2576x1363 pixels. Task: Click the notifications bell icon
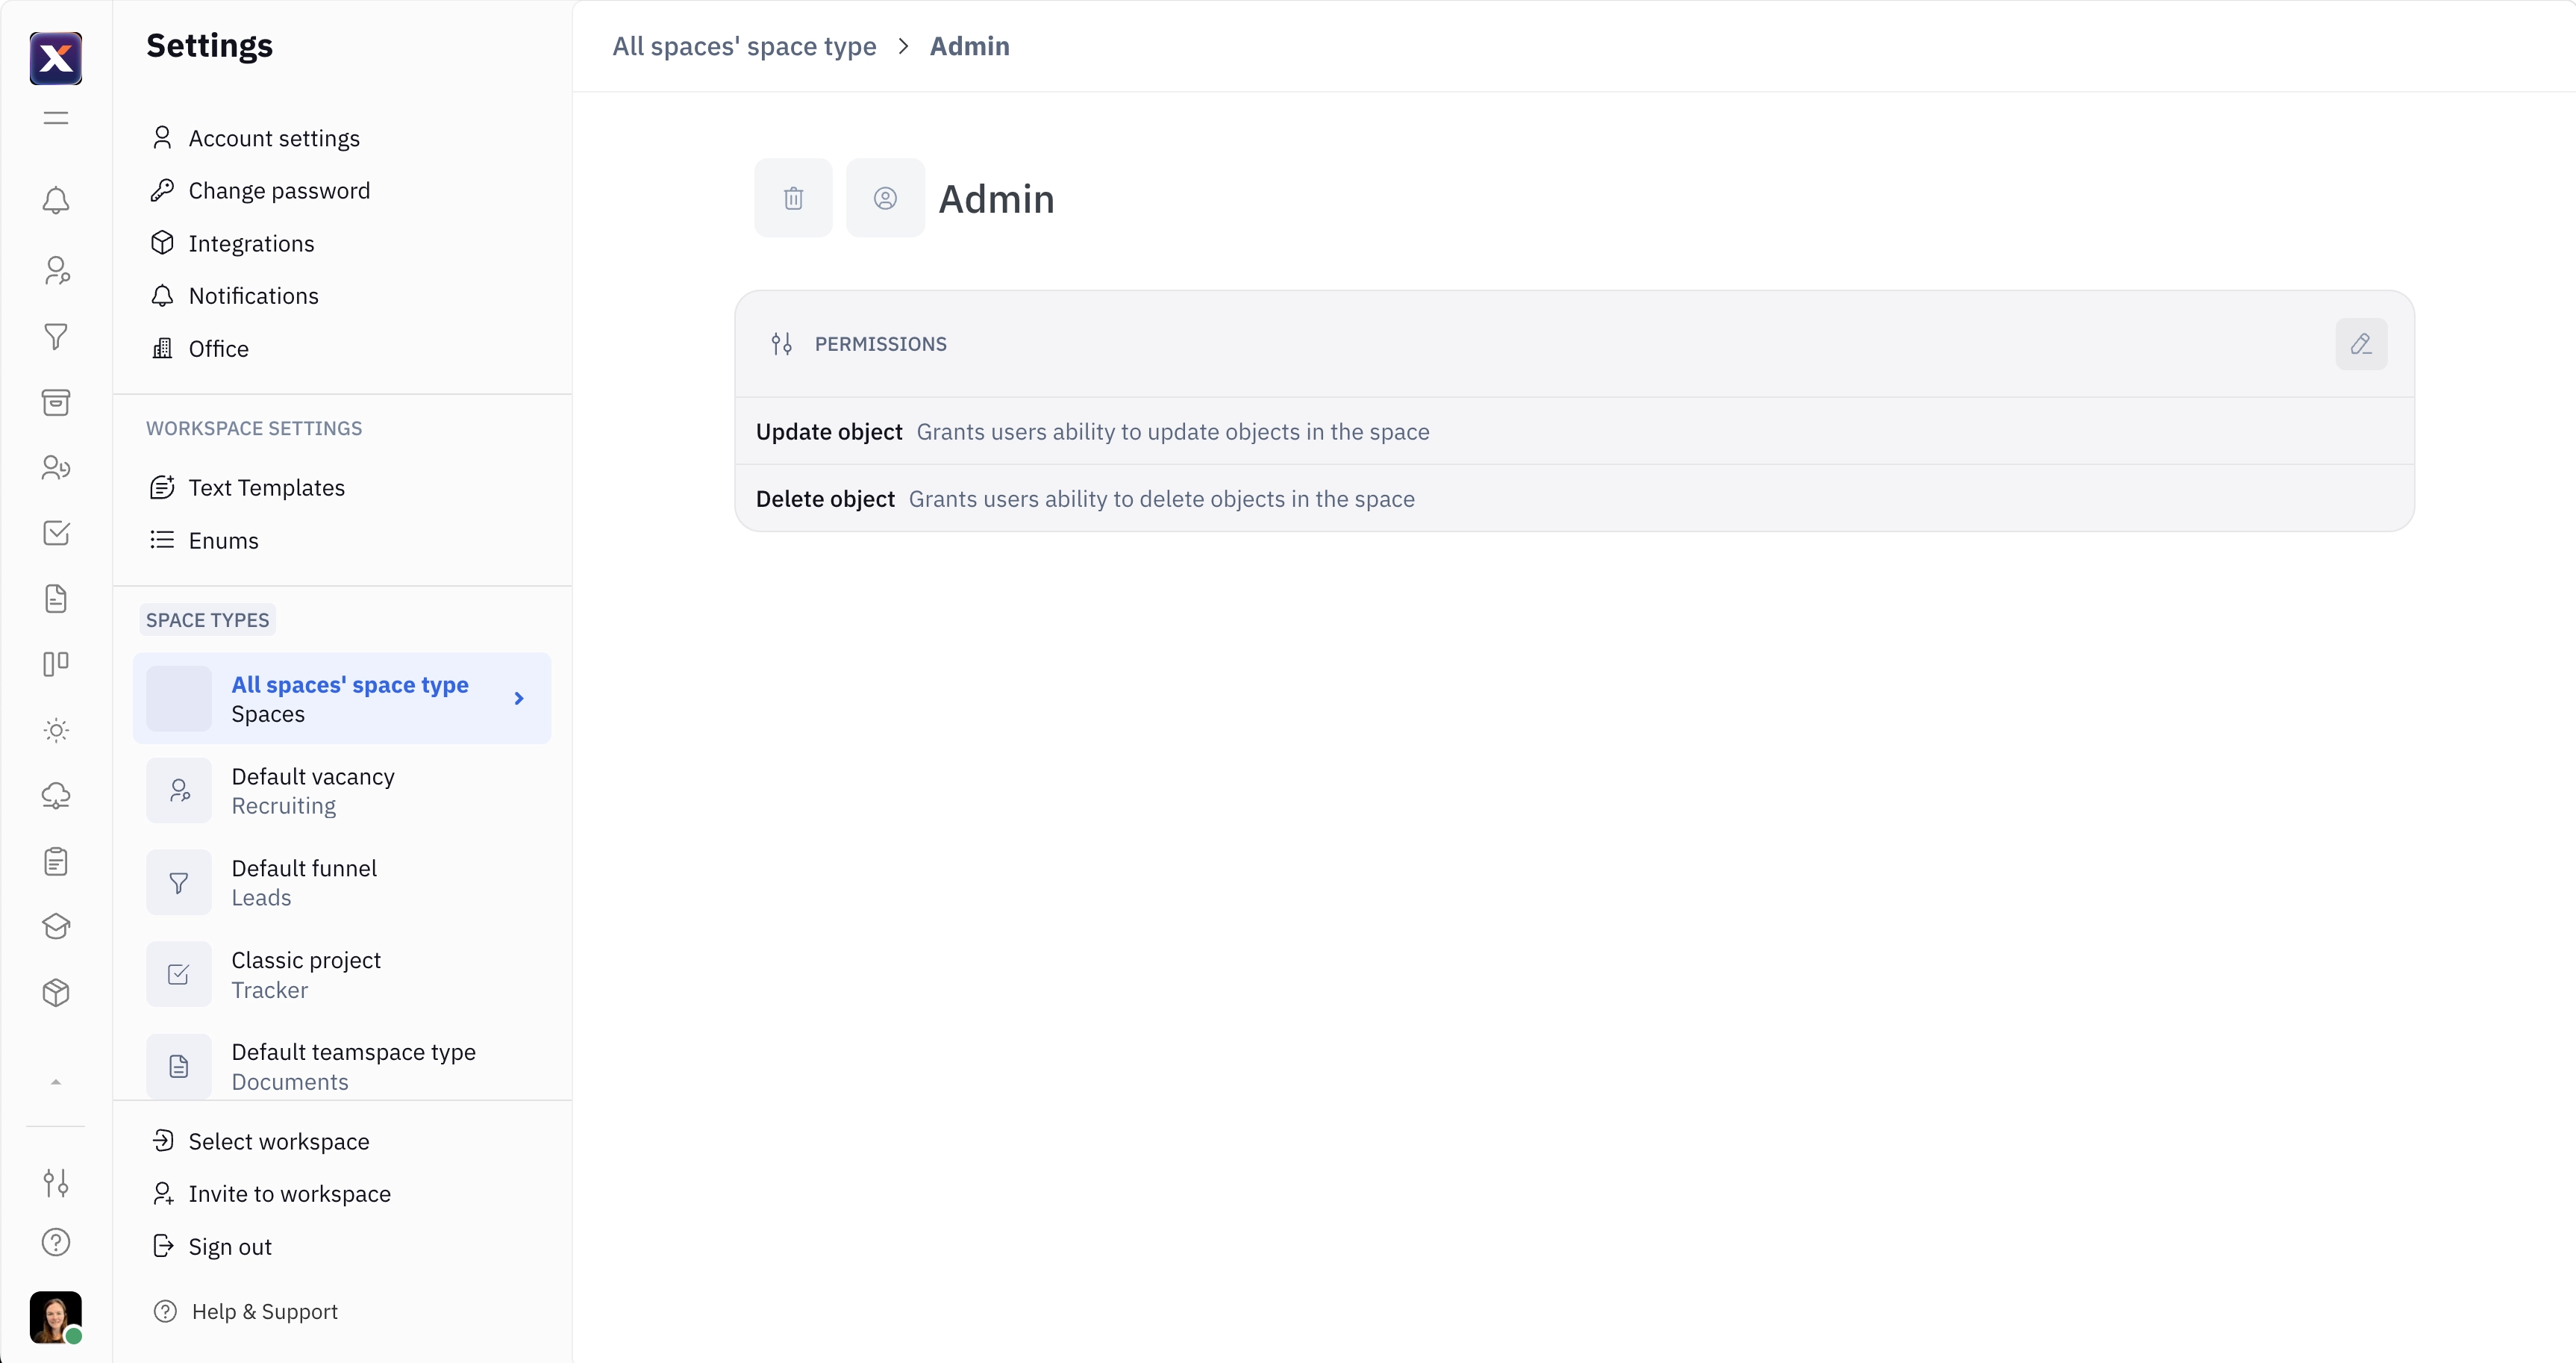(56, 201)
